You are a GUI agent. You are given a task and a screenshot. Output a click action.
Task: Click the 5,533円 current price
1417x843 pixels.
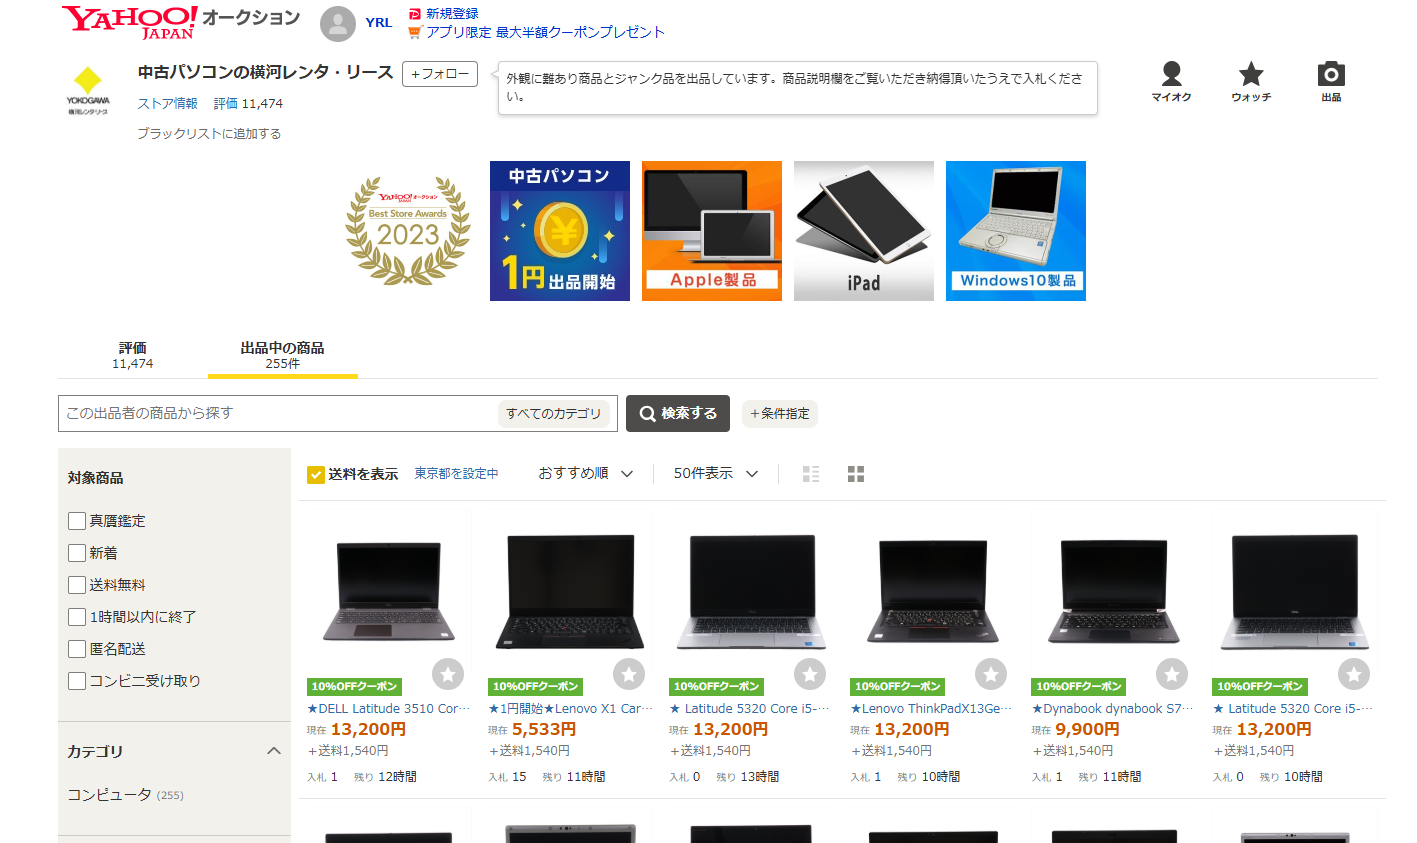544,730
